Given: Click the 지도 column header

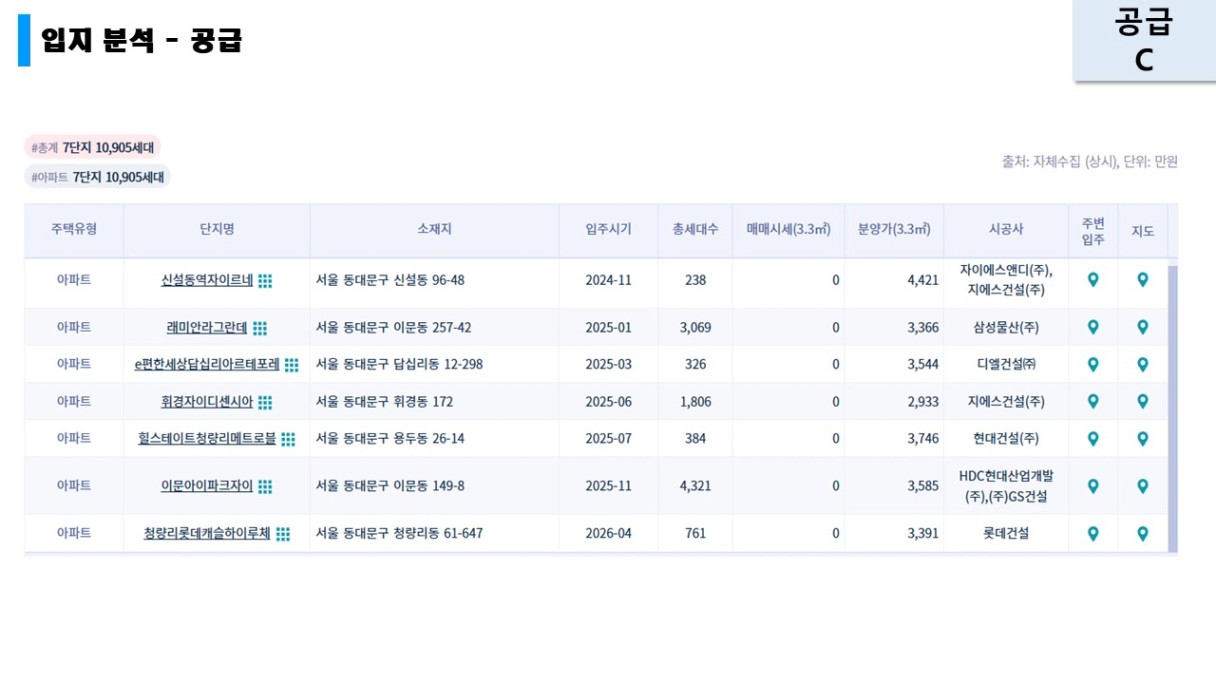Looking at the screenshot, I should pyautogui.click(x=1143, y=229).
